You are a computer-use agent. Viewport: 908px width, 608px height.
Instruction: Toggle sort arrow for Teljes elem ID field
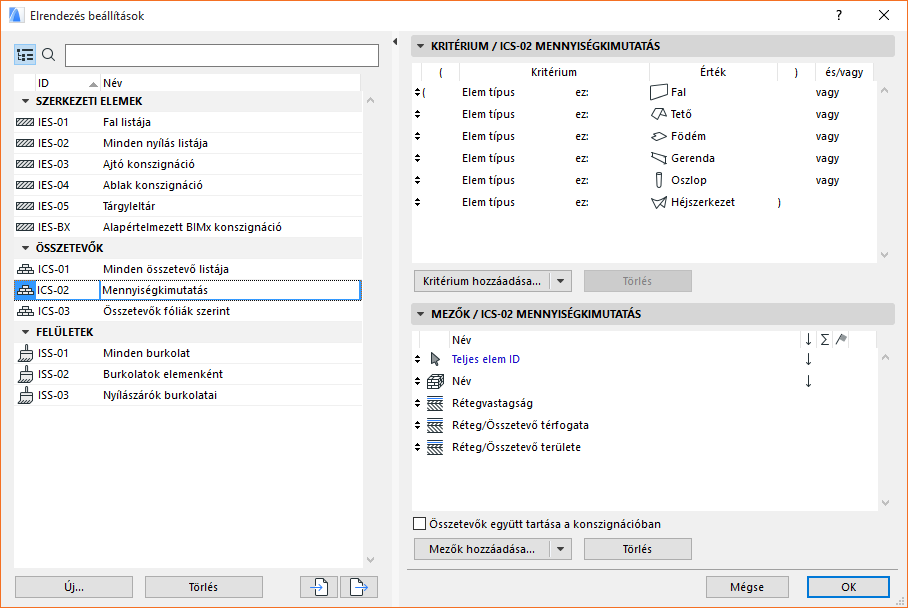808,359
